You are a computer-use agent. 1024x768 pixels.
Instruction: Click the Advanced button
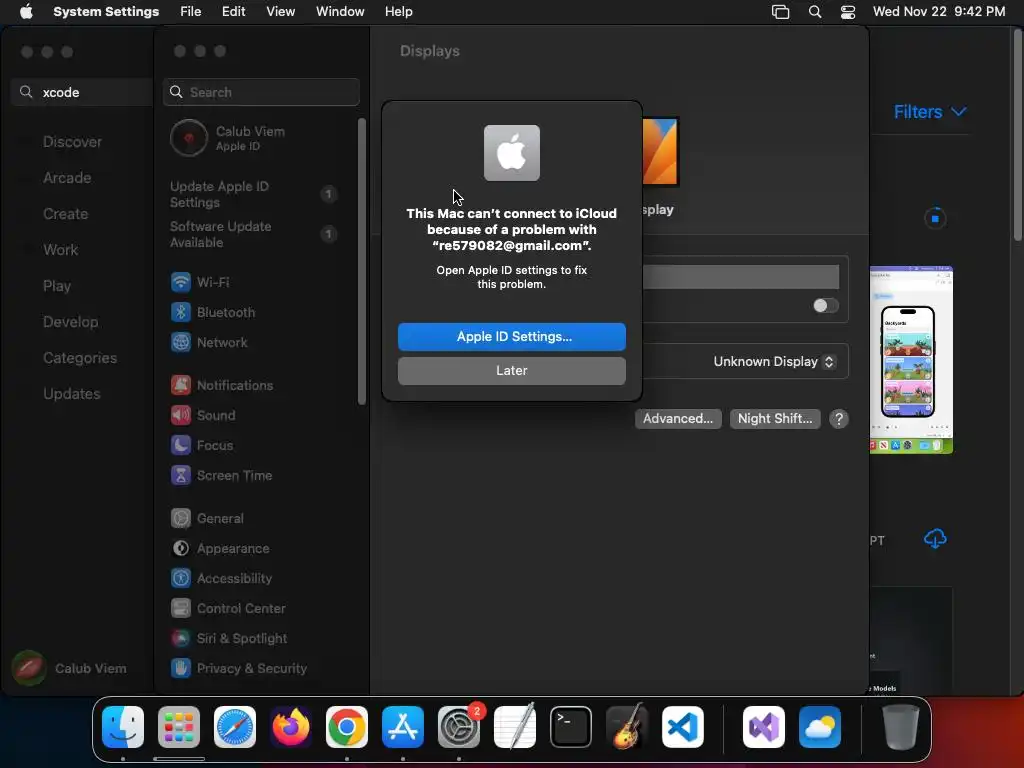tap(678, 419)
